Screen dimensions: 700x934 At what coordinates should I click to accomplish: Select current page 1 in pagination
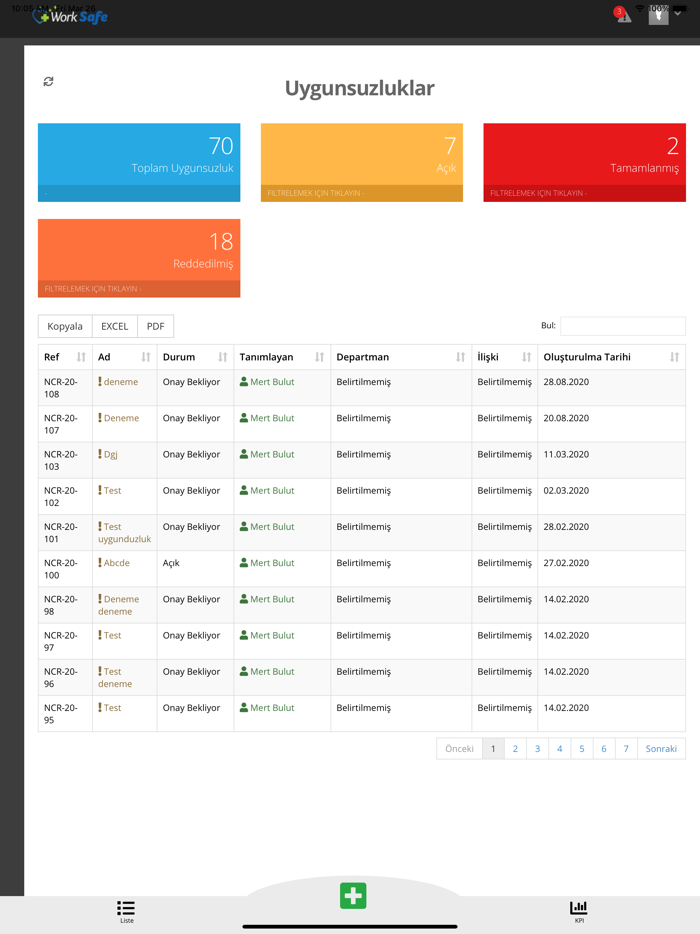pyautogui.click(x=493, y=749)
